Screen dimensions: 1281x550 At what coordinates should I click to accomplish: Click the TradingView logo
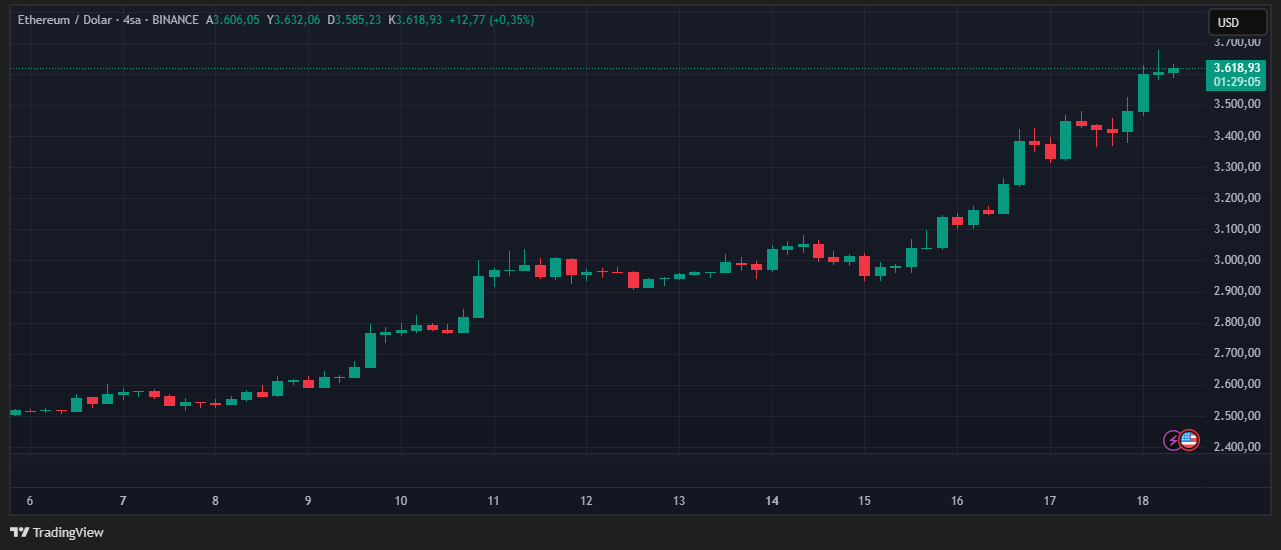pyautogui.click(x=57, y=532)
